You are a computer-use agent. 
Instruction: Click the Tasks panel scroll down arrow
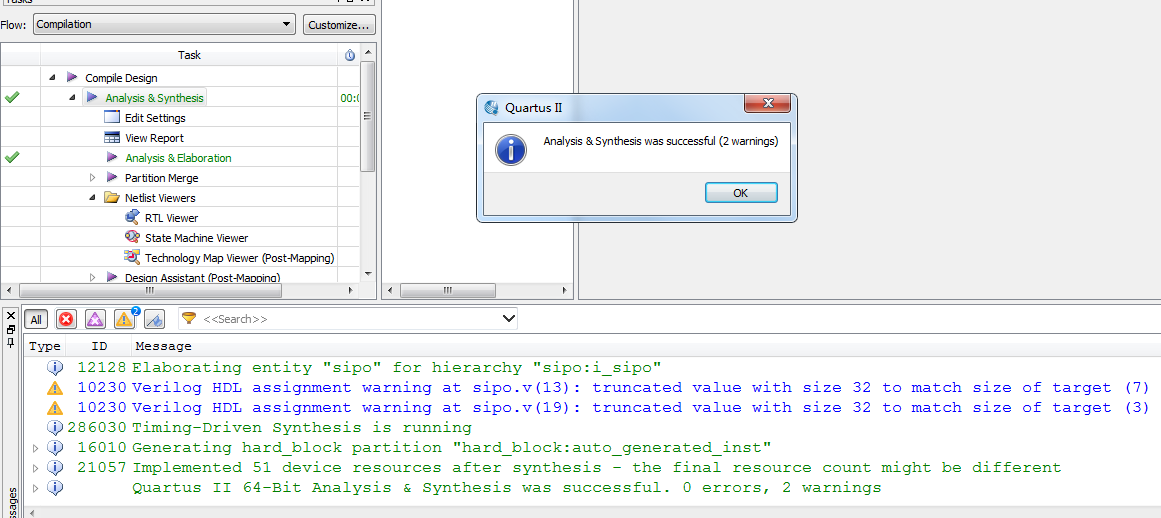[367, 274]
